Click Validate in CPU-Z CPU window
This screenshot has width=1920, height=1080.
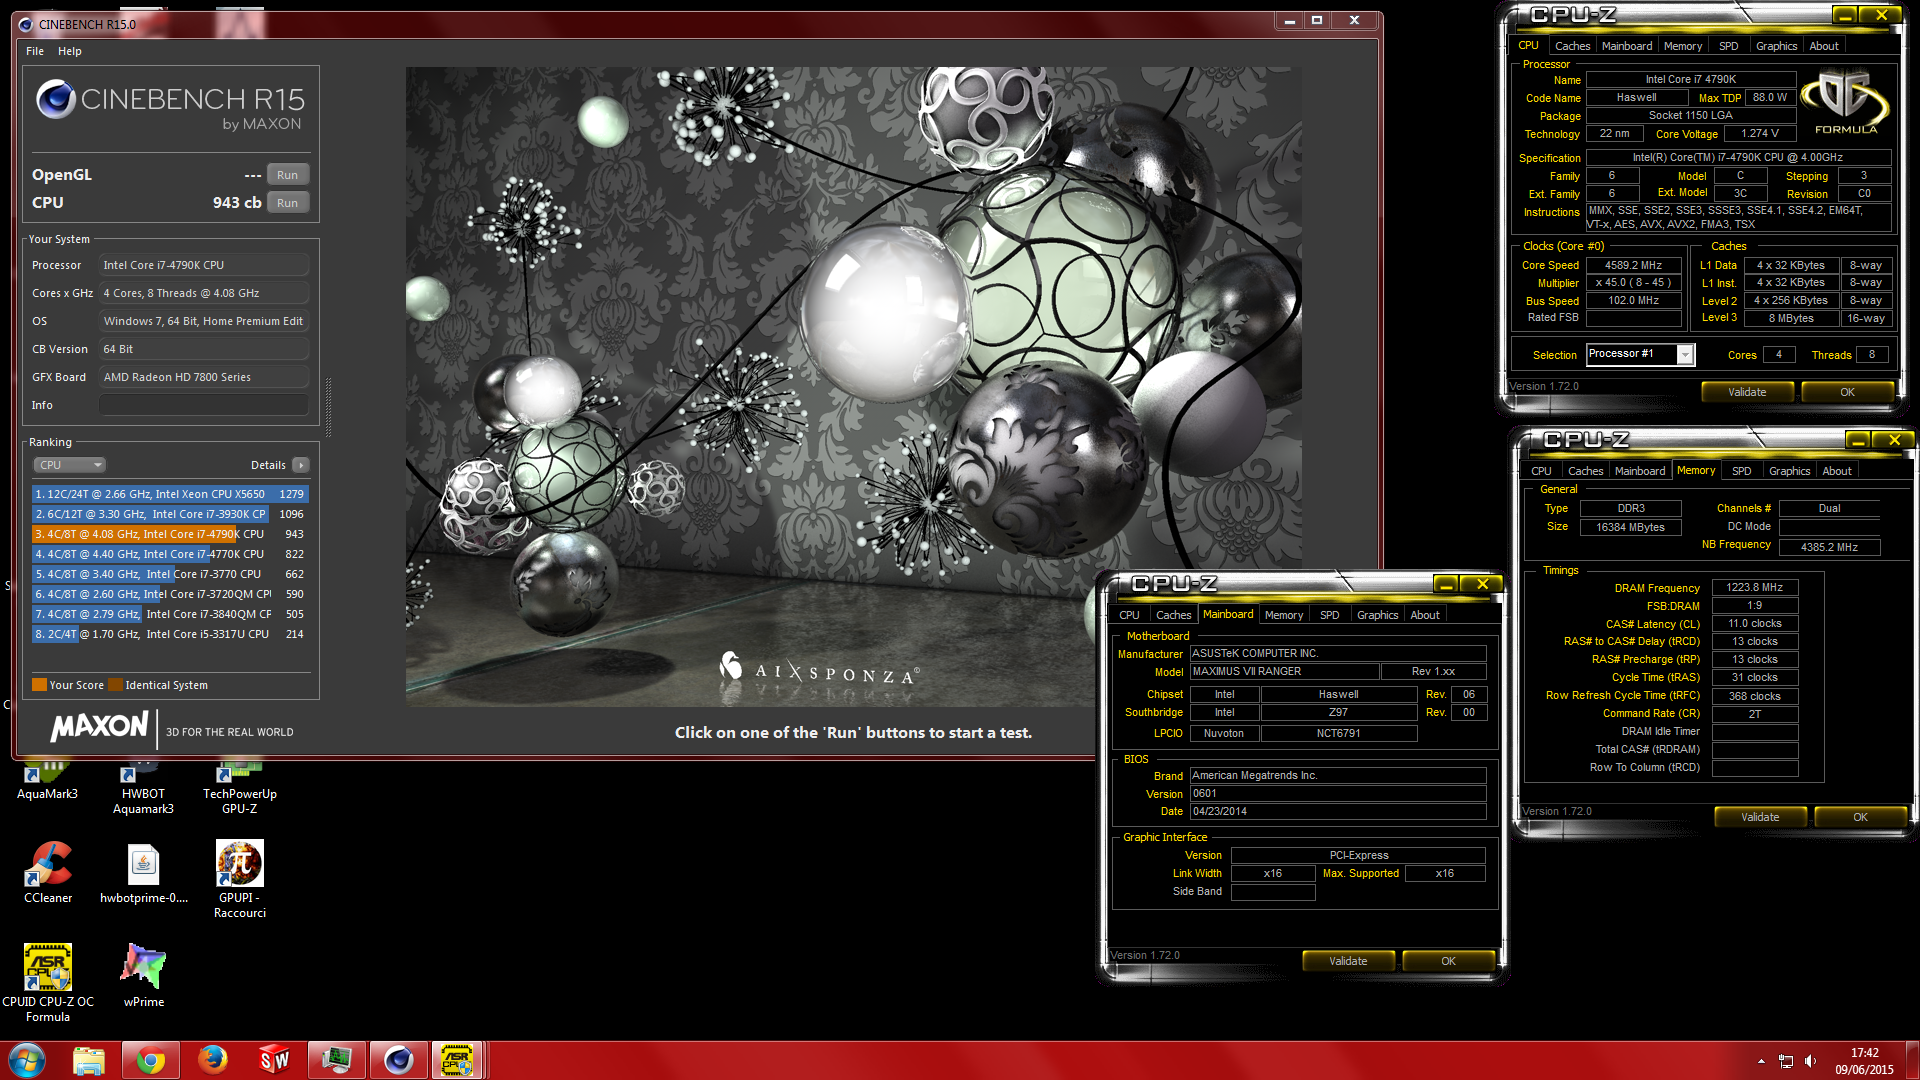pos(1747,392)
